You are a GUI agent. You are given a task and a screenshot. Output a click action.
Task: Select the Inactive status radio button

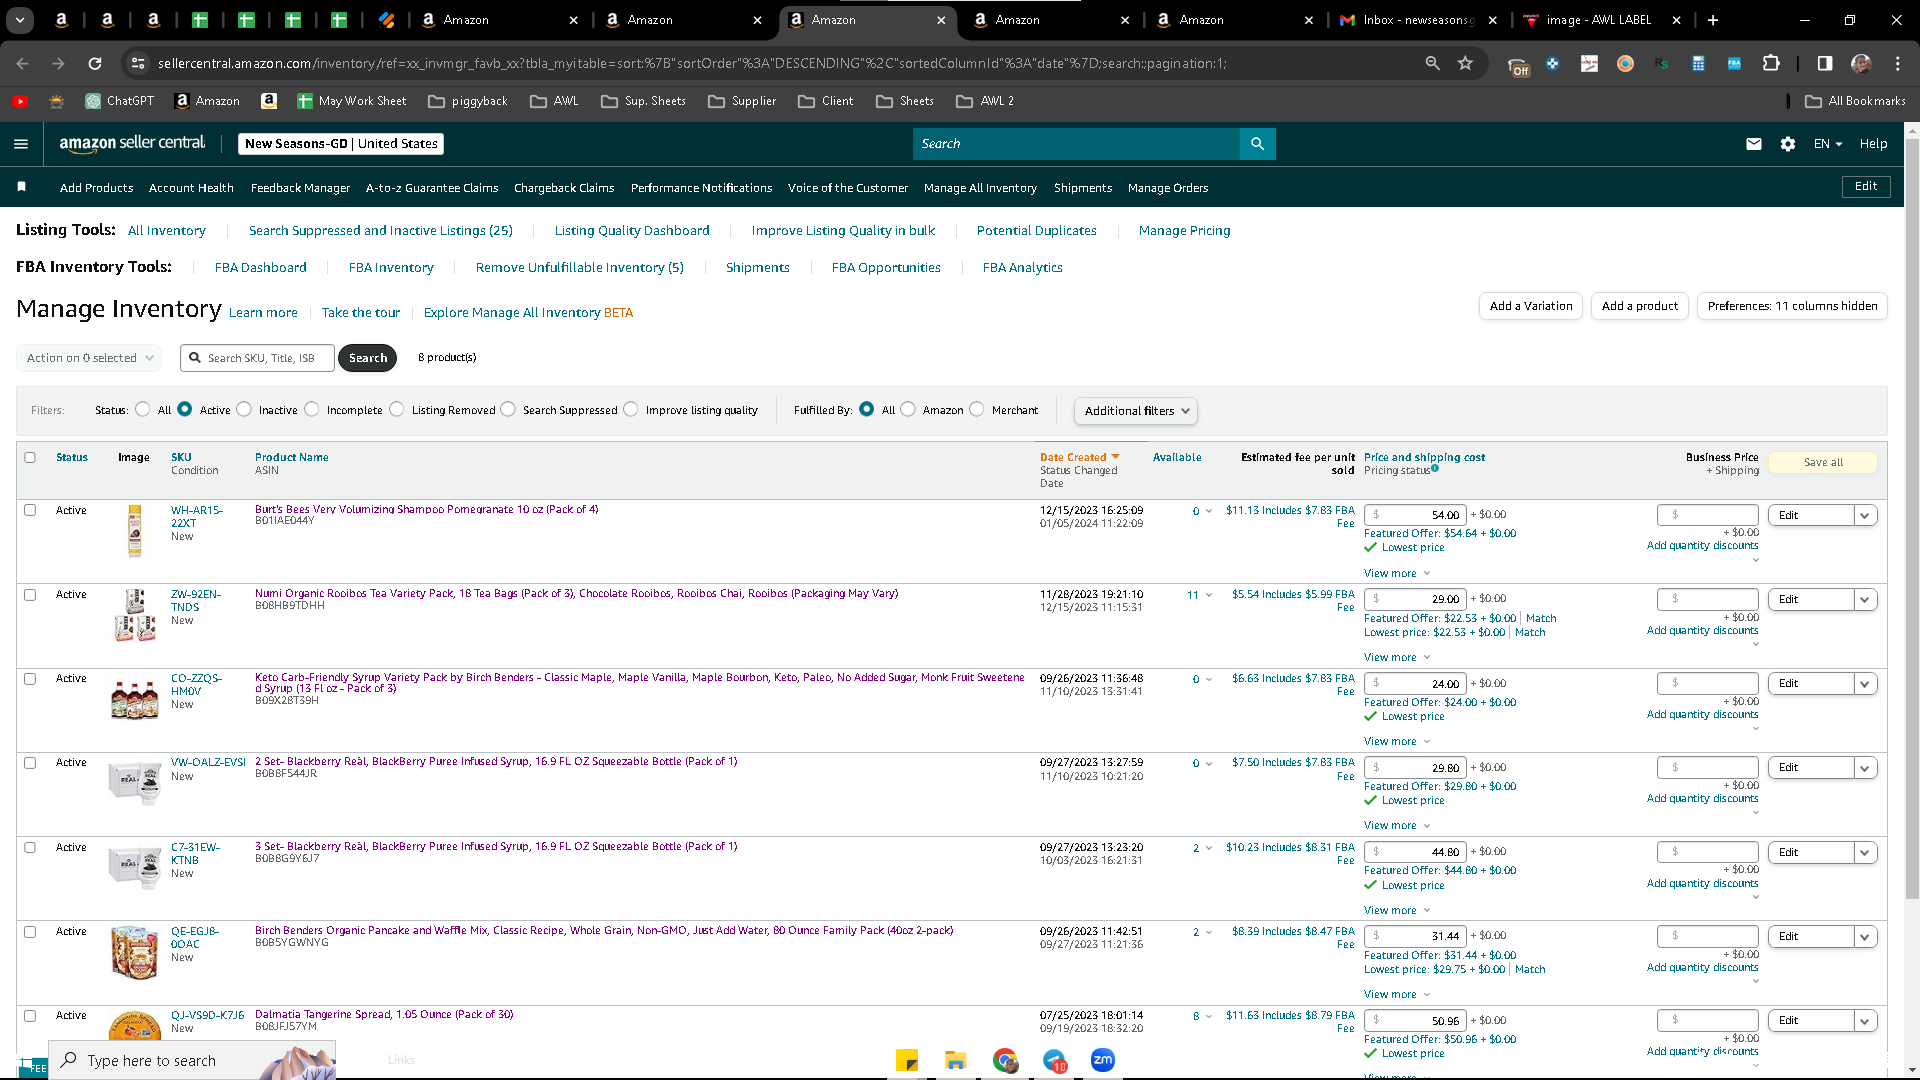(x=244, y=409)
